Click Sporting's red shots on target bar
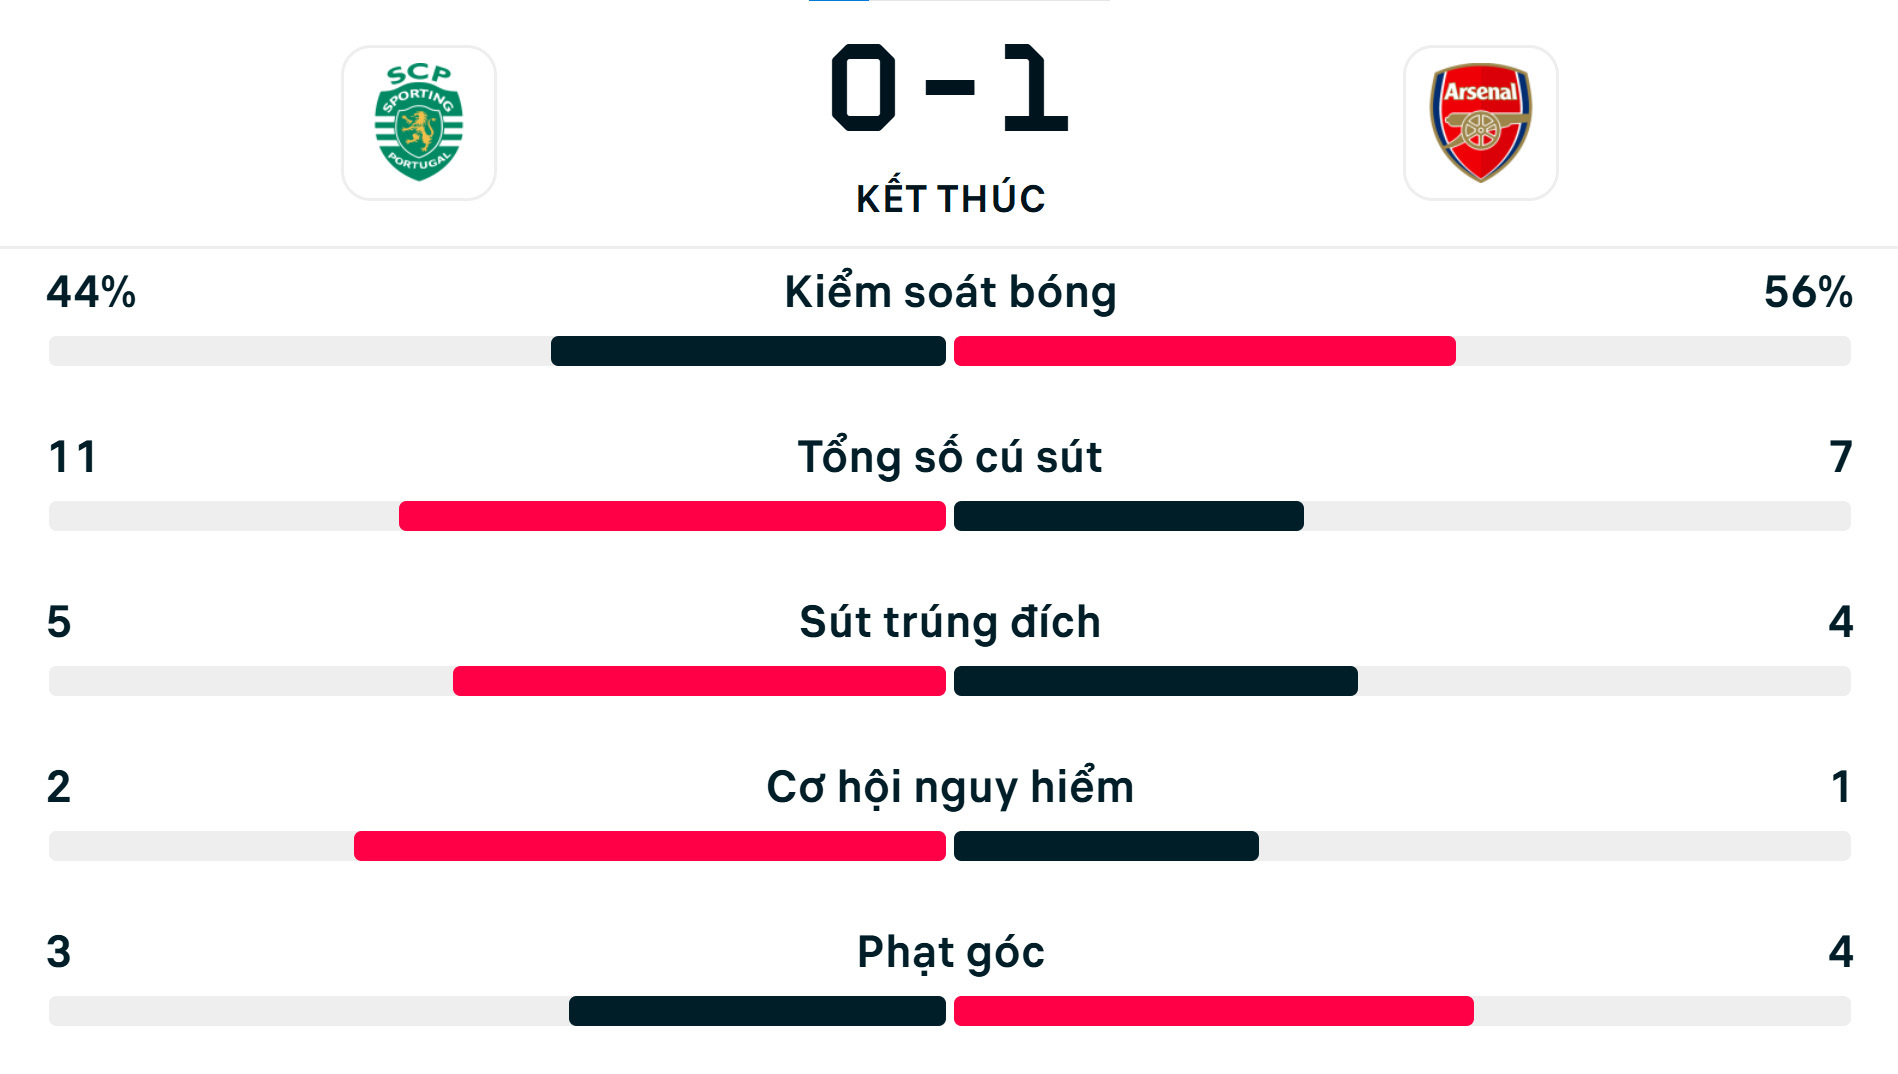 pos(699,681)
